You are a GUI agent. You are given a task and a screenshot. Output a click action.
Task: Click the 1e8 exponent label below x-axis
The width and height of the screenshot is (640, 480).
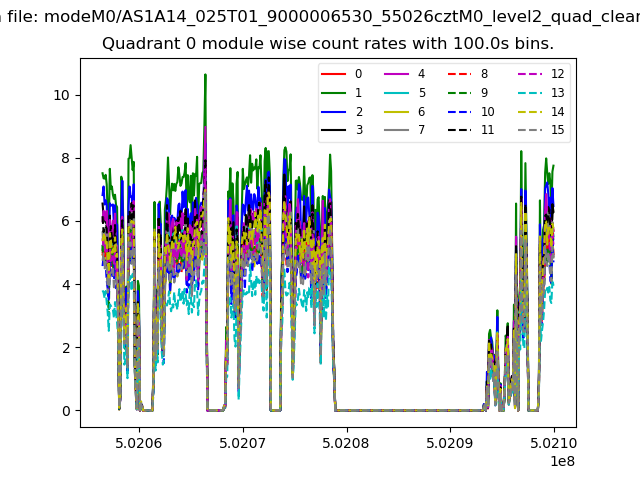(561, 461)
